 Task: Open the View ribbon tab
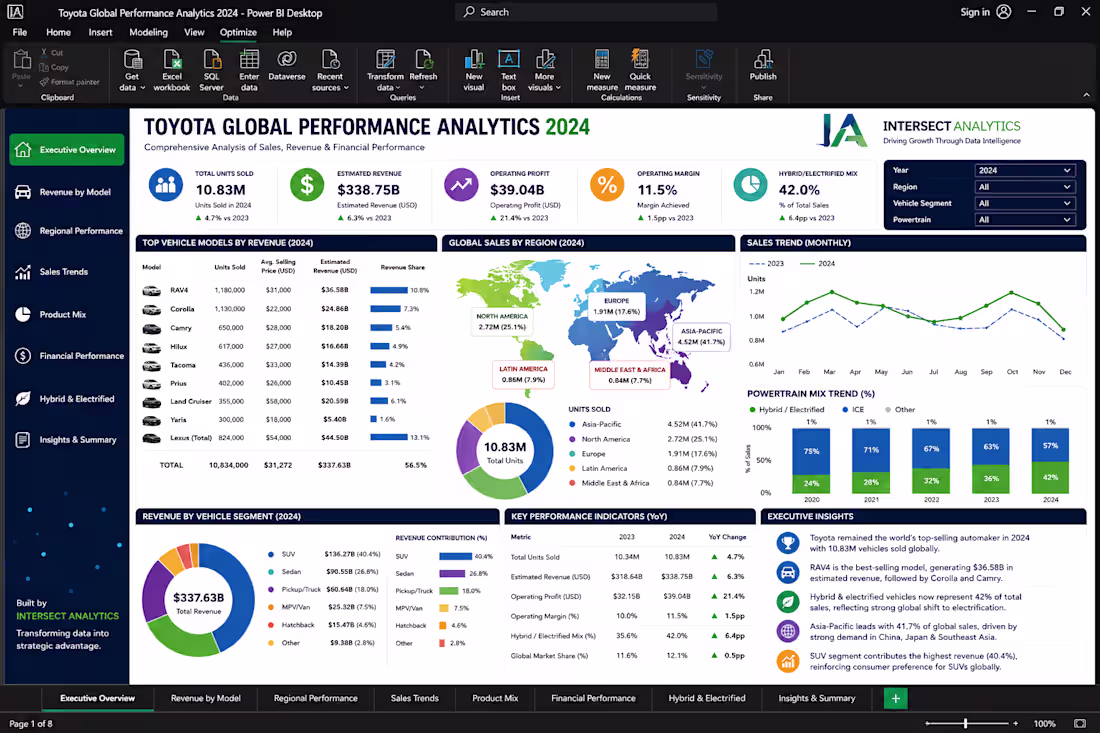point(194,32)
